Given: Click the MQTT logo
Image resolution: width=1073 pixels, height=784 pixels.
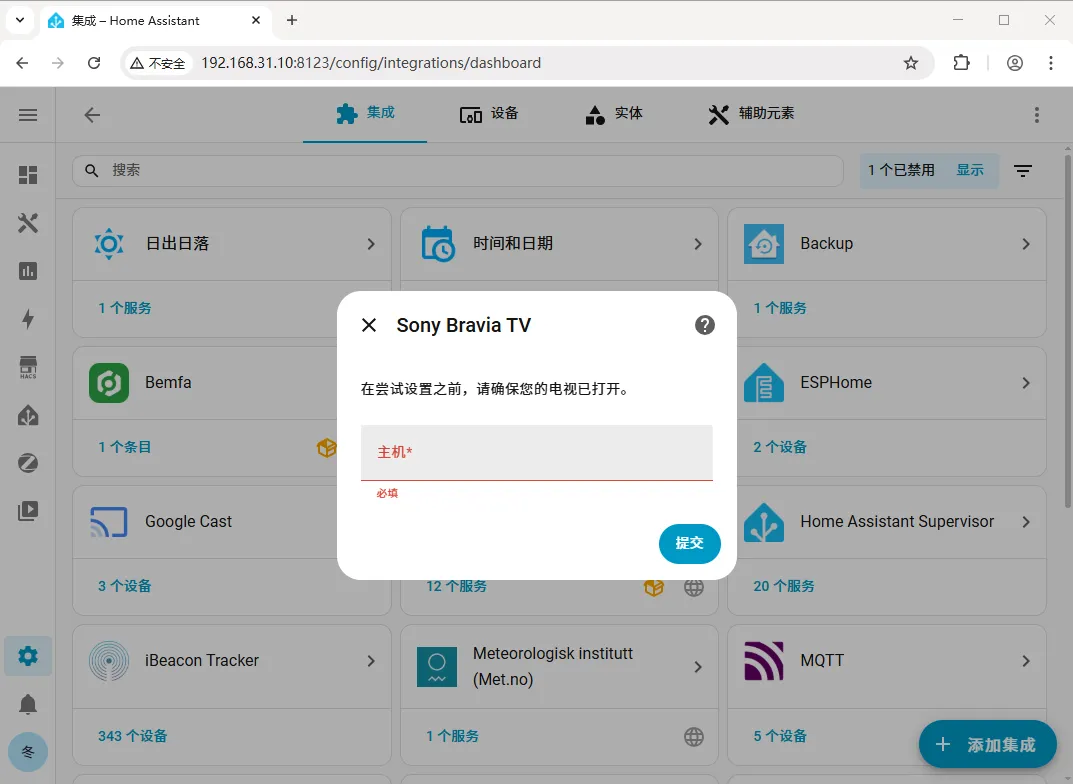Looking at the screenshot, I should click(x=764, y=661).
